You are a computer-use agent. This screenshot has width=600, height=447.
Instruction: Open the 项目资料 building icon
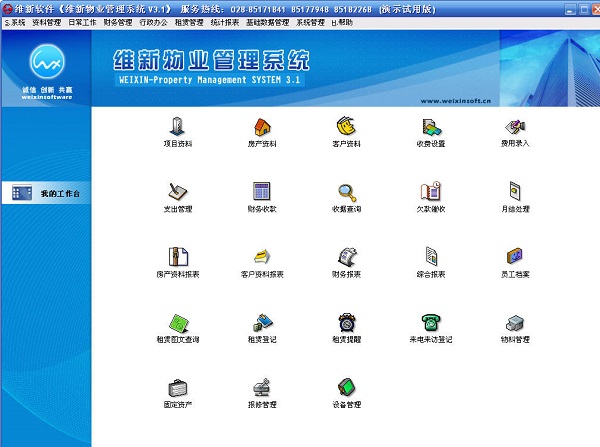coord(177,127)
